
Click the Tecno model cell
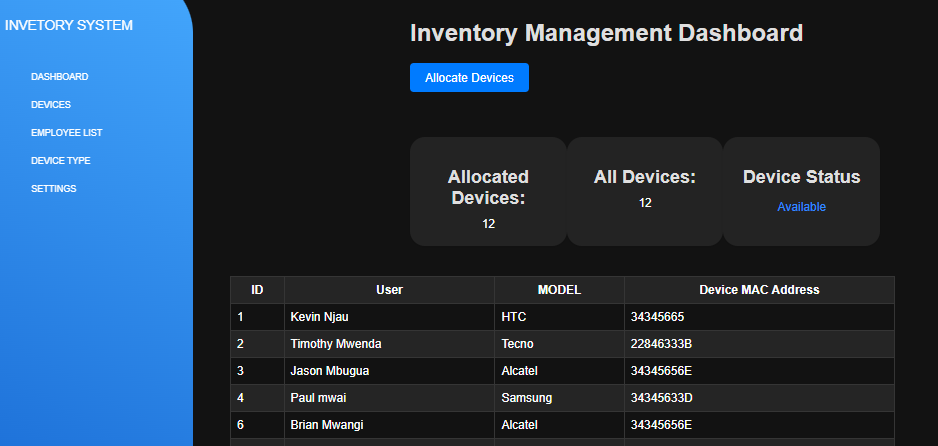559,344
